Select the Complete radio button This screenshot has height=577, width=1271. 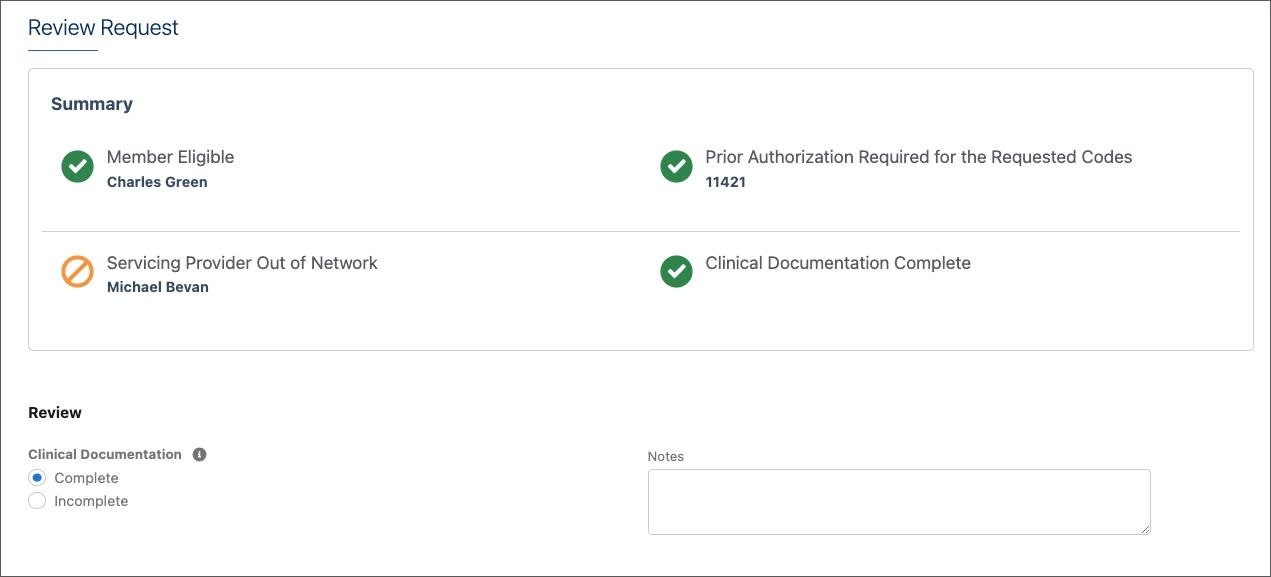click(37, 478)
